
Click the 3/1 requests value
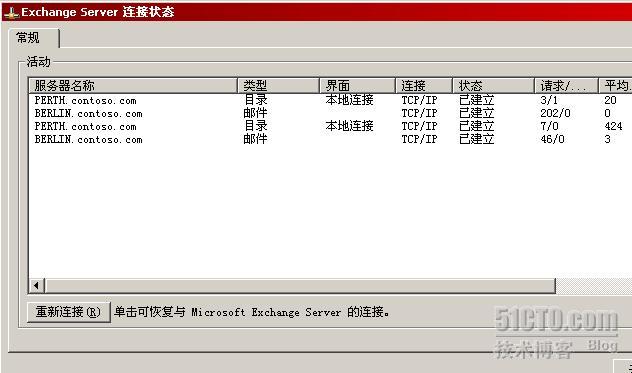point(549,100)
